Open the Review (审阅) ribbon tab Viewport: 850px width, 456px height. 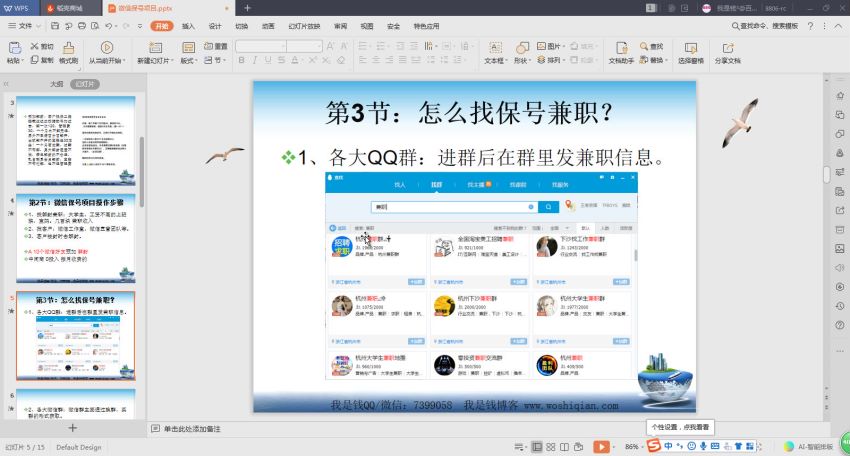coord(340,26)
